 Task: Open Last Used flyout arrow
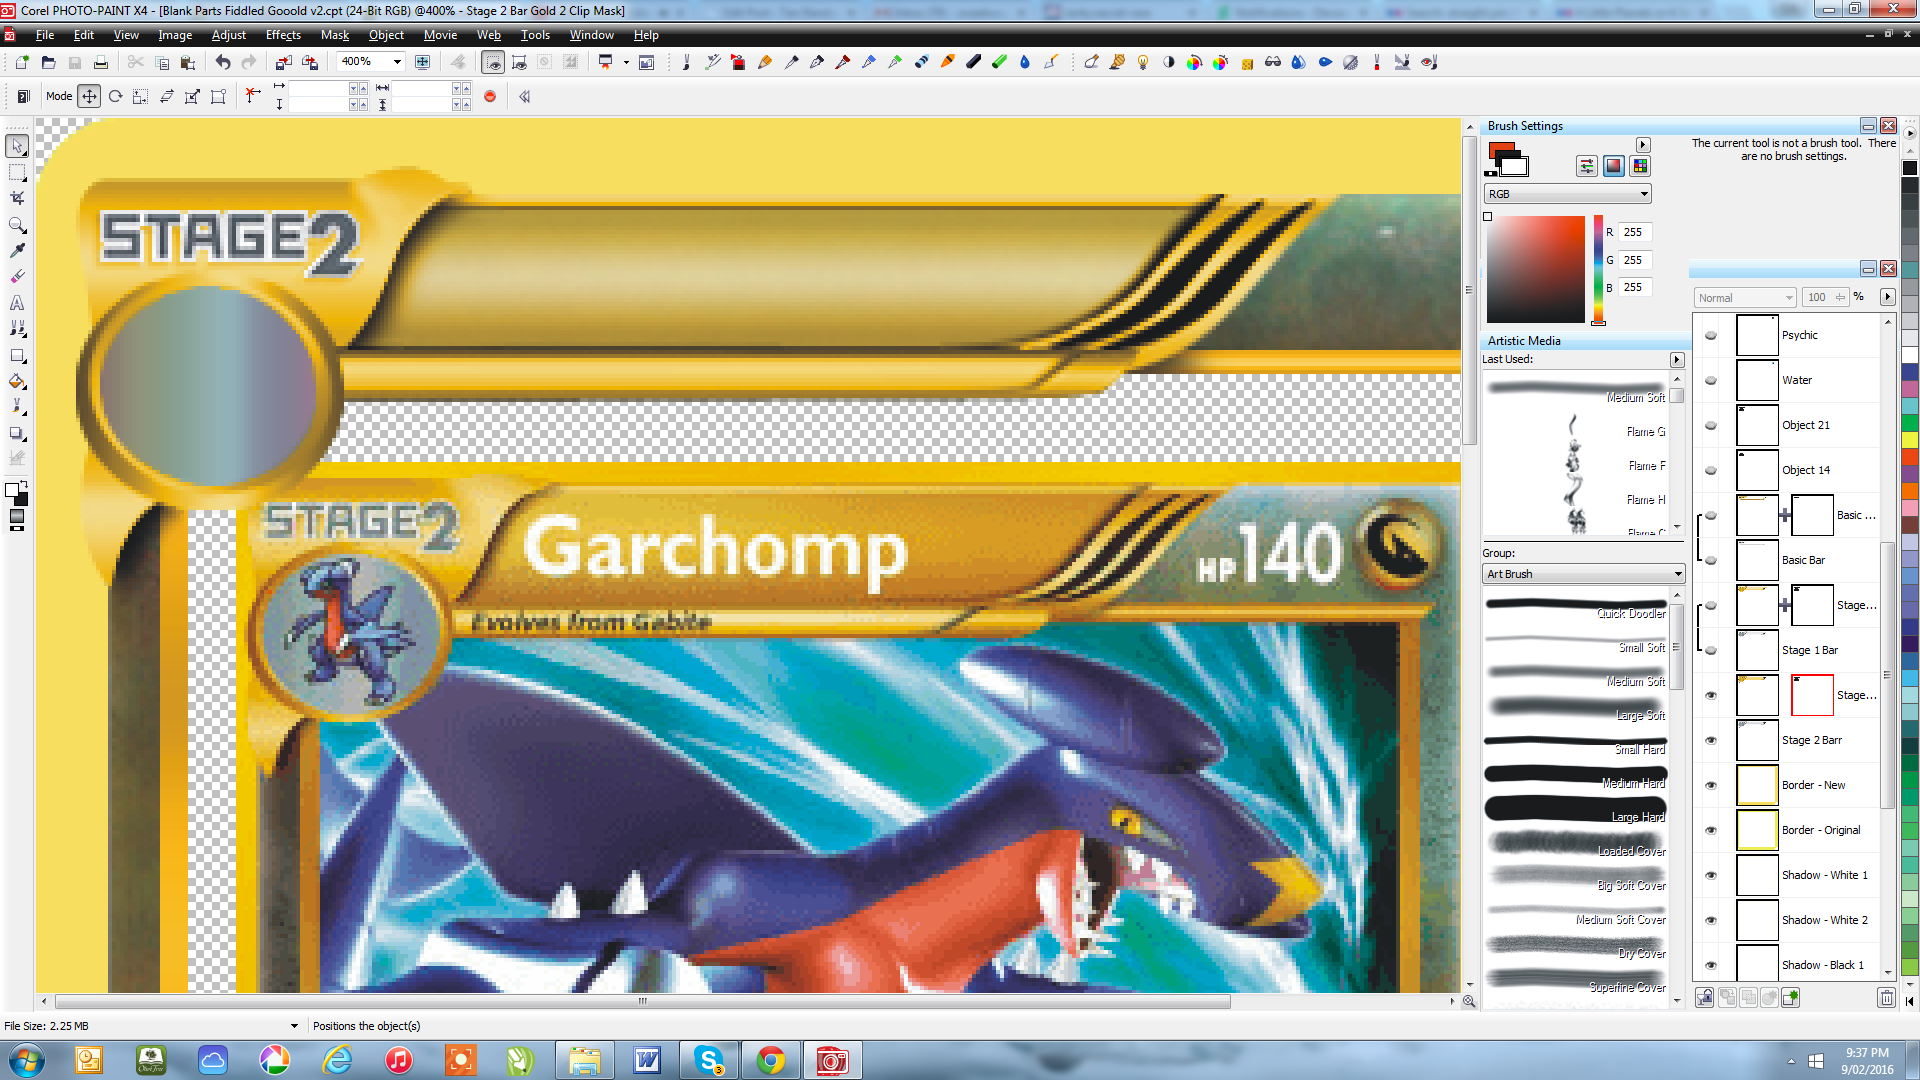point(1677,359)
